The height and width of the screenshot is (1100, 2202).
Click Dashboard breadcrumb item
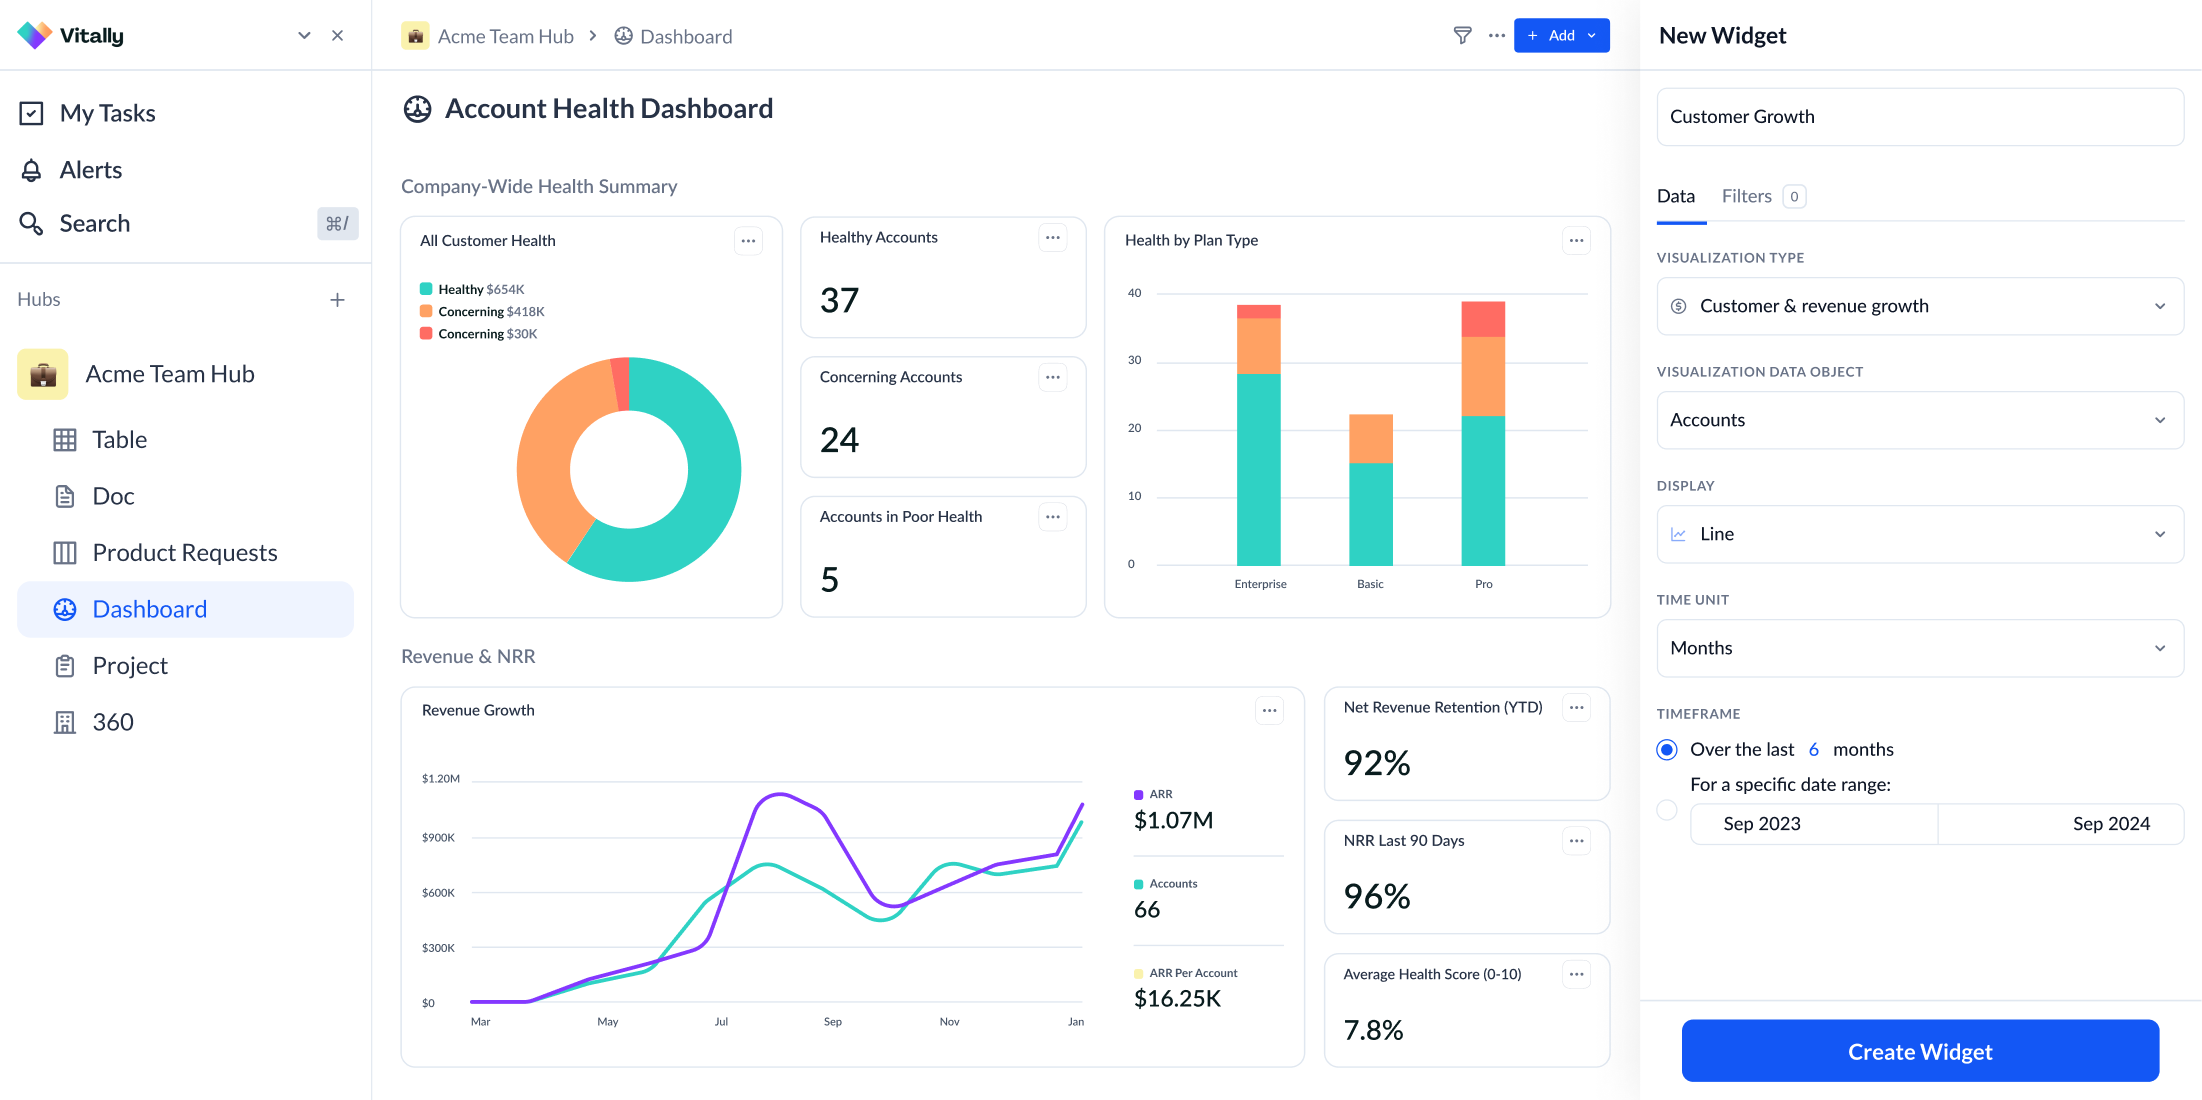[673, 36]
